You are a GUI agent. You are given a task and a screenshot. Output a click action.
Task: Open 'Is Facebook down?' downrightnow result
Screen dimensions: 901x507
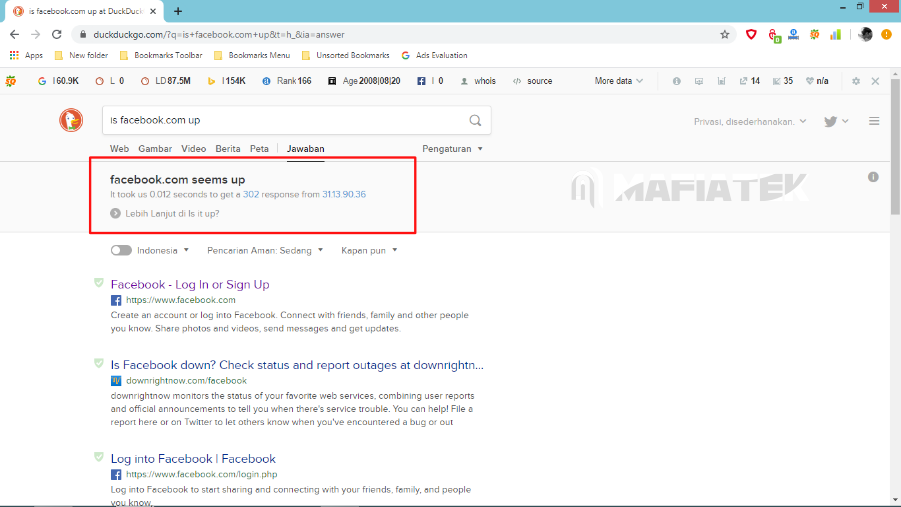[x=297, y=365]
